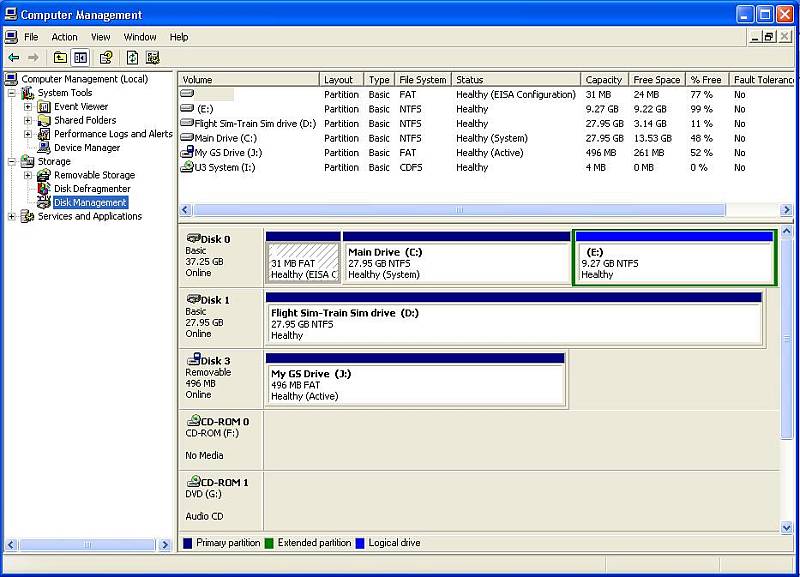Click the Refresh toolbar icon

pyautogui.click(x=132, y=58)
